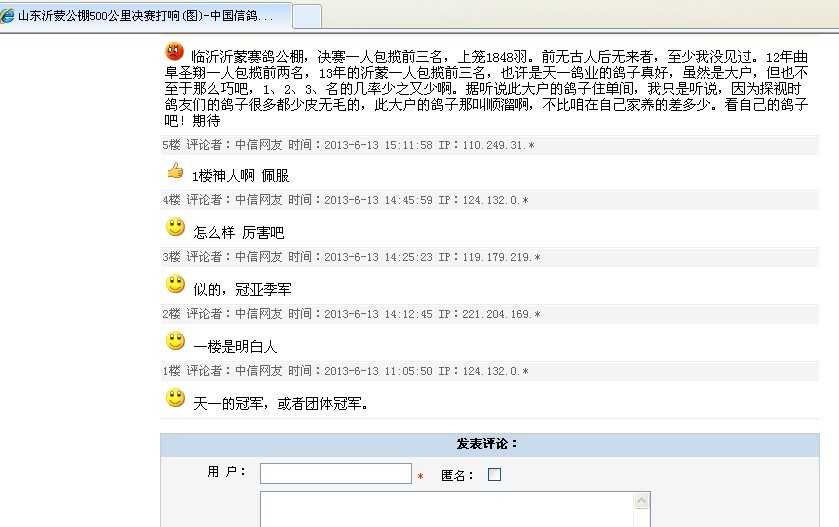
Task: Click the comment box scrollbar up arrow
Action: point(642,501)
